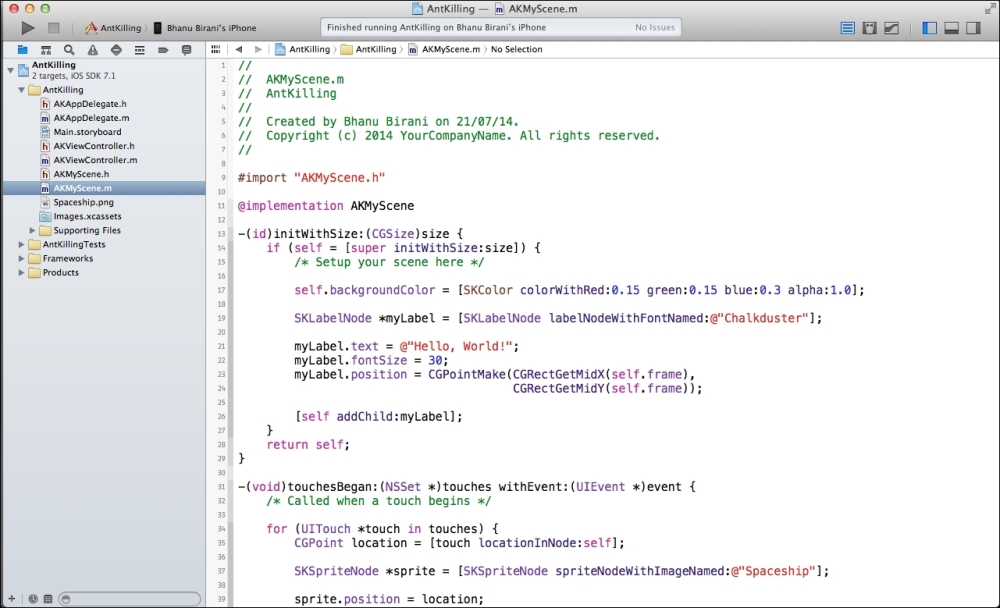The height and width of the screenshot is (608, 1000).
Task: Click the "return self;" statement
Action: [x=308, y=445]
